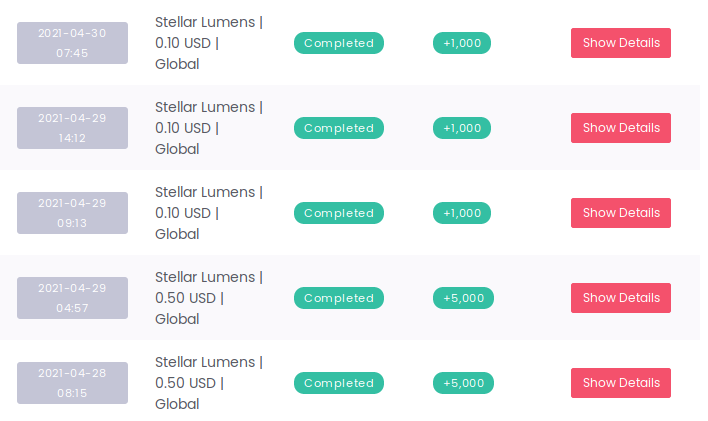Click the 2021-04-29 04:57 date badge

(72, 298)
